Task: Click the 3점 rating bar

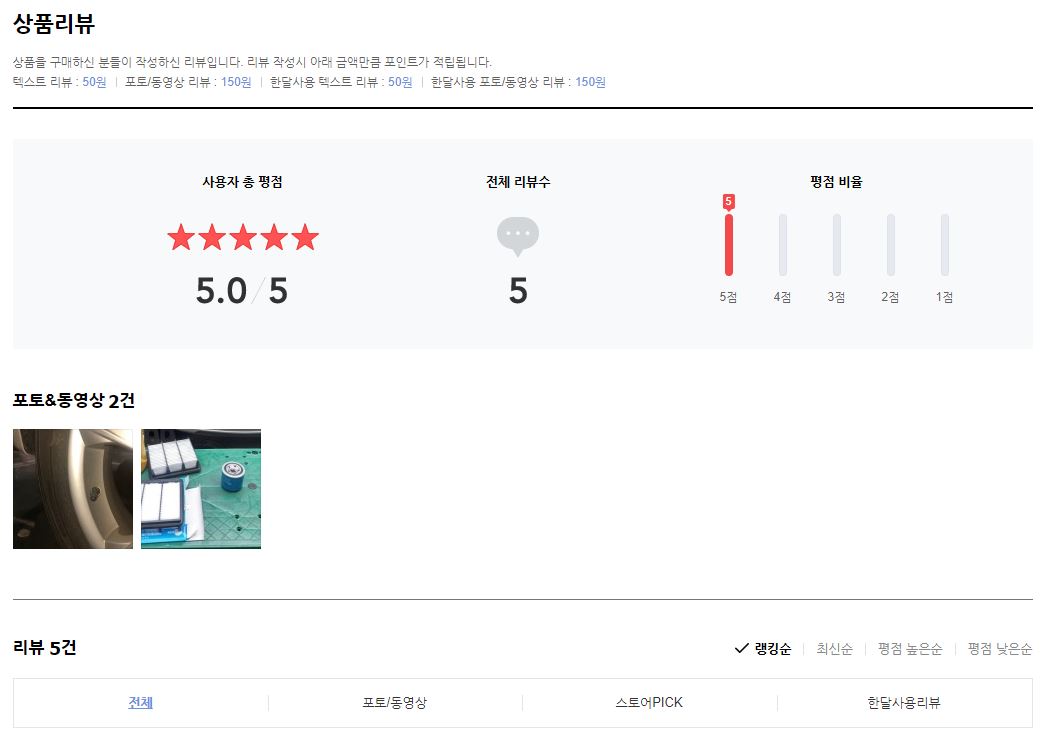Action: coord(837,245)
